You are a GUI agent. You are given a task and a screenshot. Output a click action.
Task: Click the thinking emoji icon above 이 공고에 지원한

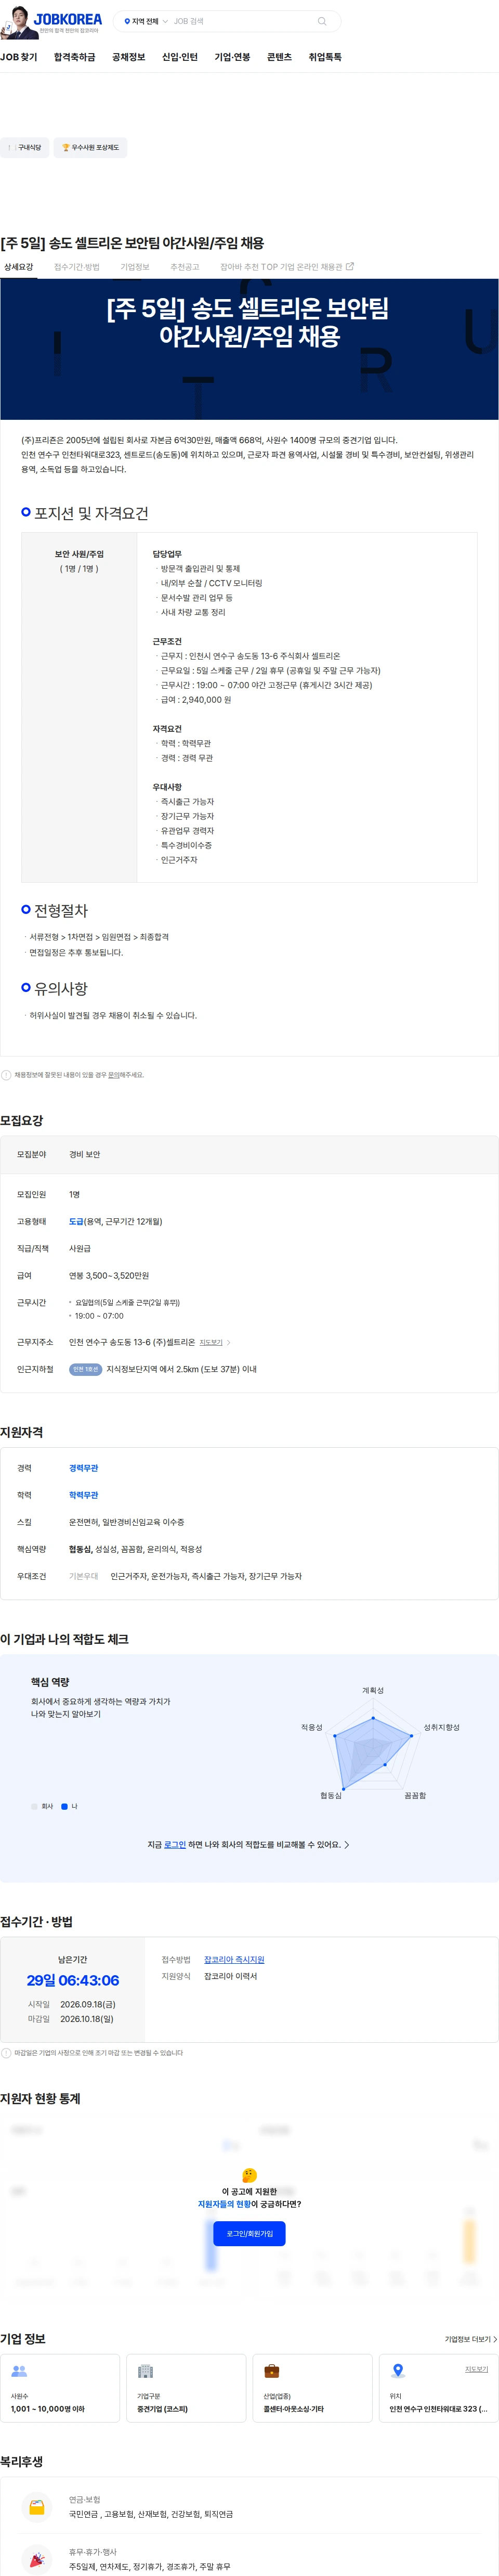click(249, 2175)
